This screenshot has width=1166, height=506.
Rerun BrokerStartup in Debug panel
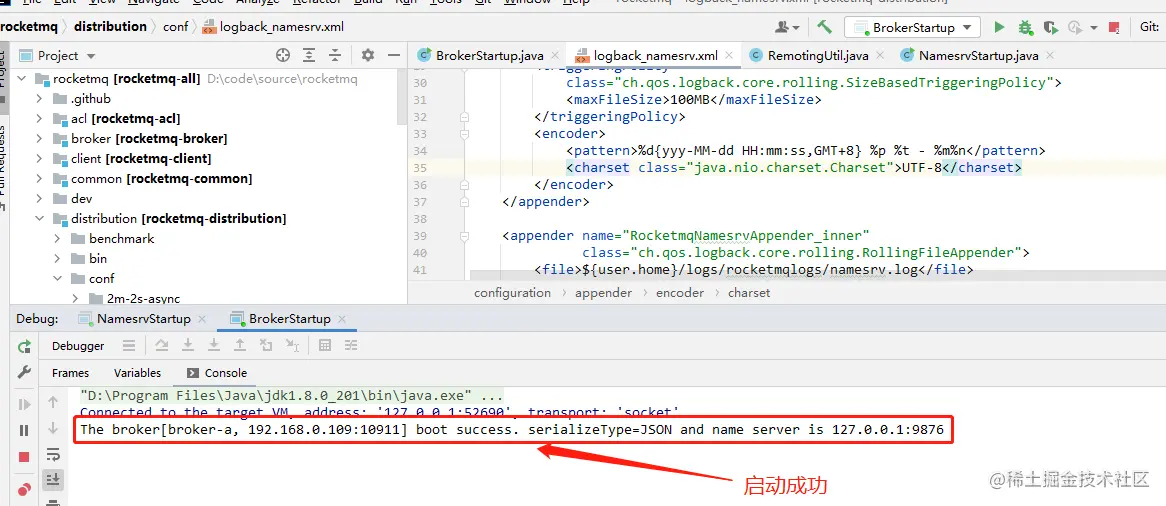point(25,346)
